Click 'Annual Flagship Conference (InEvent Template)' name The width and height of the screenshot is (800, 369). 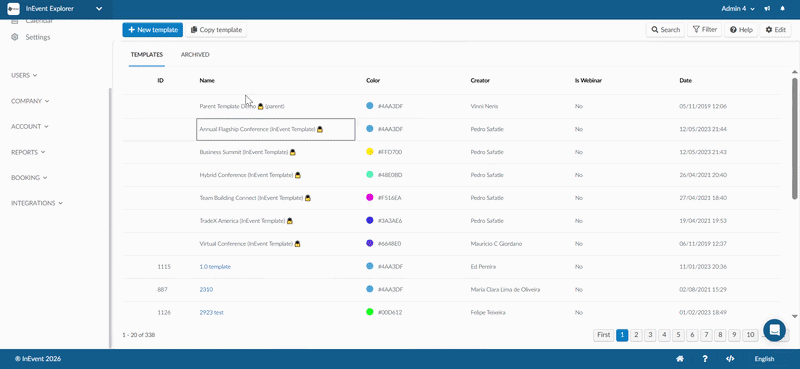[257, 130]
